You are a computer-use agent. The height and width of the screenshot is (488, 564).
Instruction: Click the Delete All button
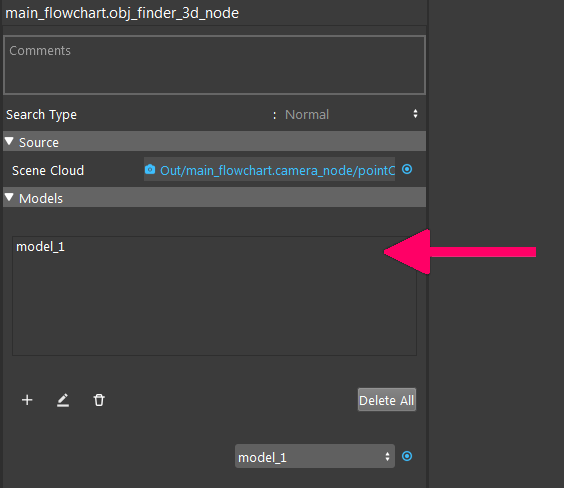(387, 400)
